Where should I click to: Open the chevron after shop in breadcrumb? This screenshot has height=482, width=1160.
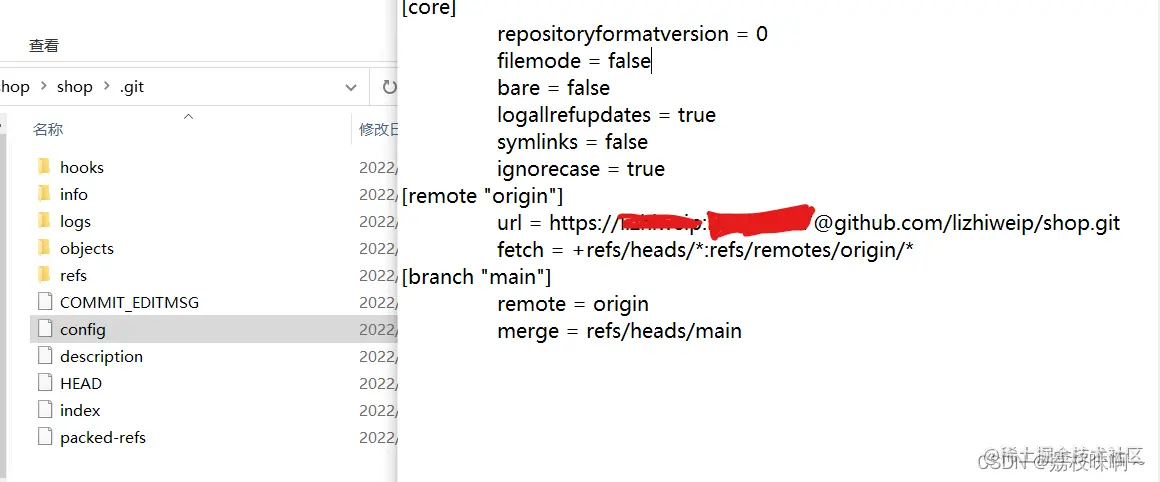[x=106, y=87]
